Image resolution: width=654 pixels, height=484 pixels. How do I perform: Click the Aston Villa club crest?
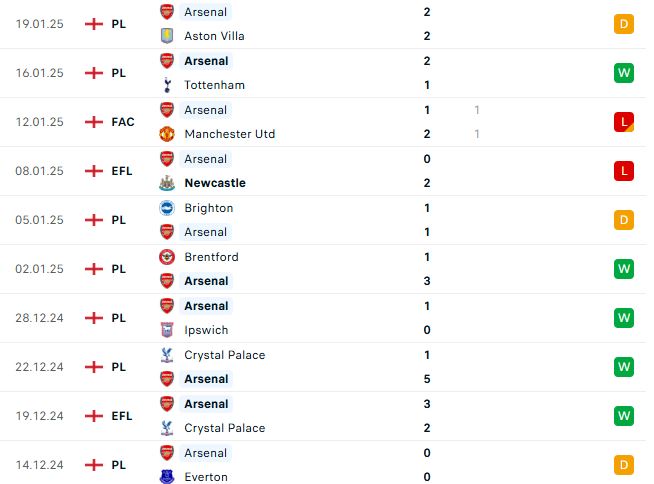point(167,36)
